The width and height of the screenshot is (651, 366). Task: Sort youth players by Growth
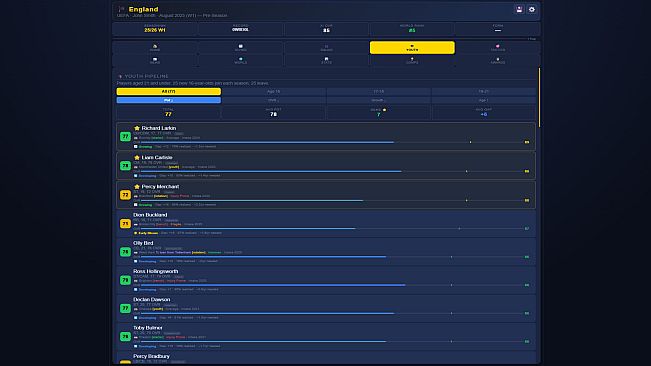379,100
